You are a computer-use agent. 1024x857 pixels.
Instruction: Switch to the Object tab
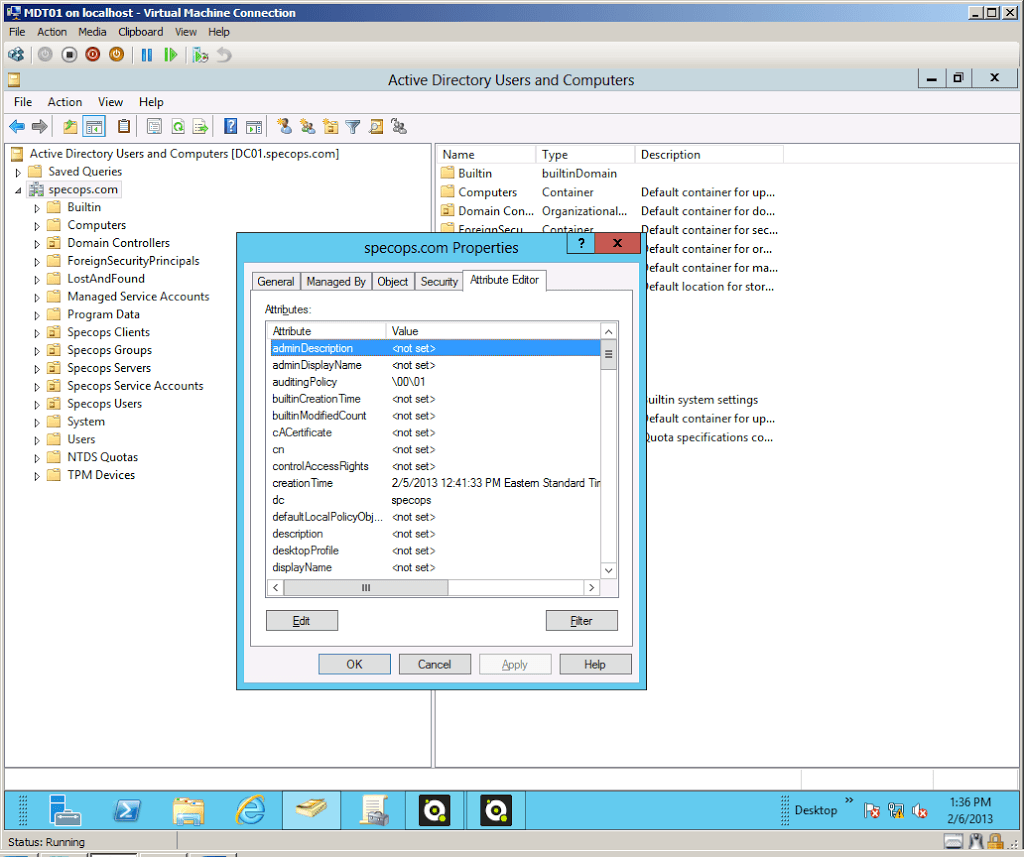click(392, 282)
